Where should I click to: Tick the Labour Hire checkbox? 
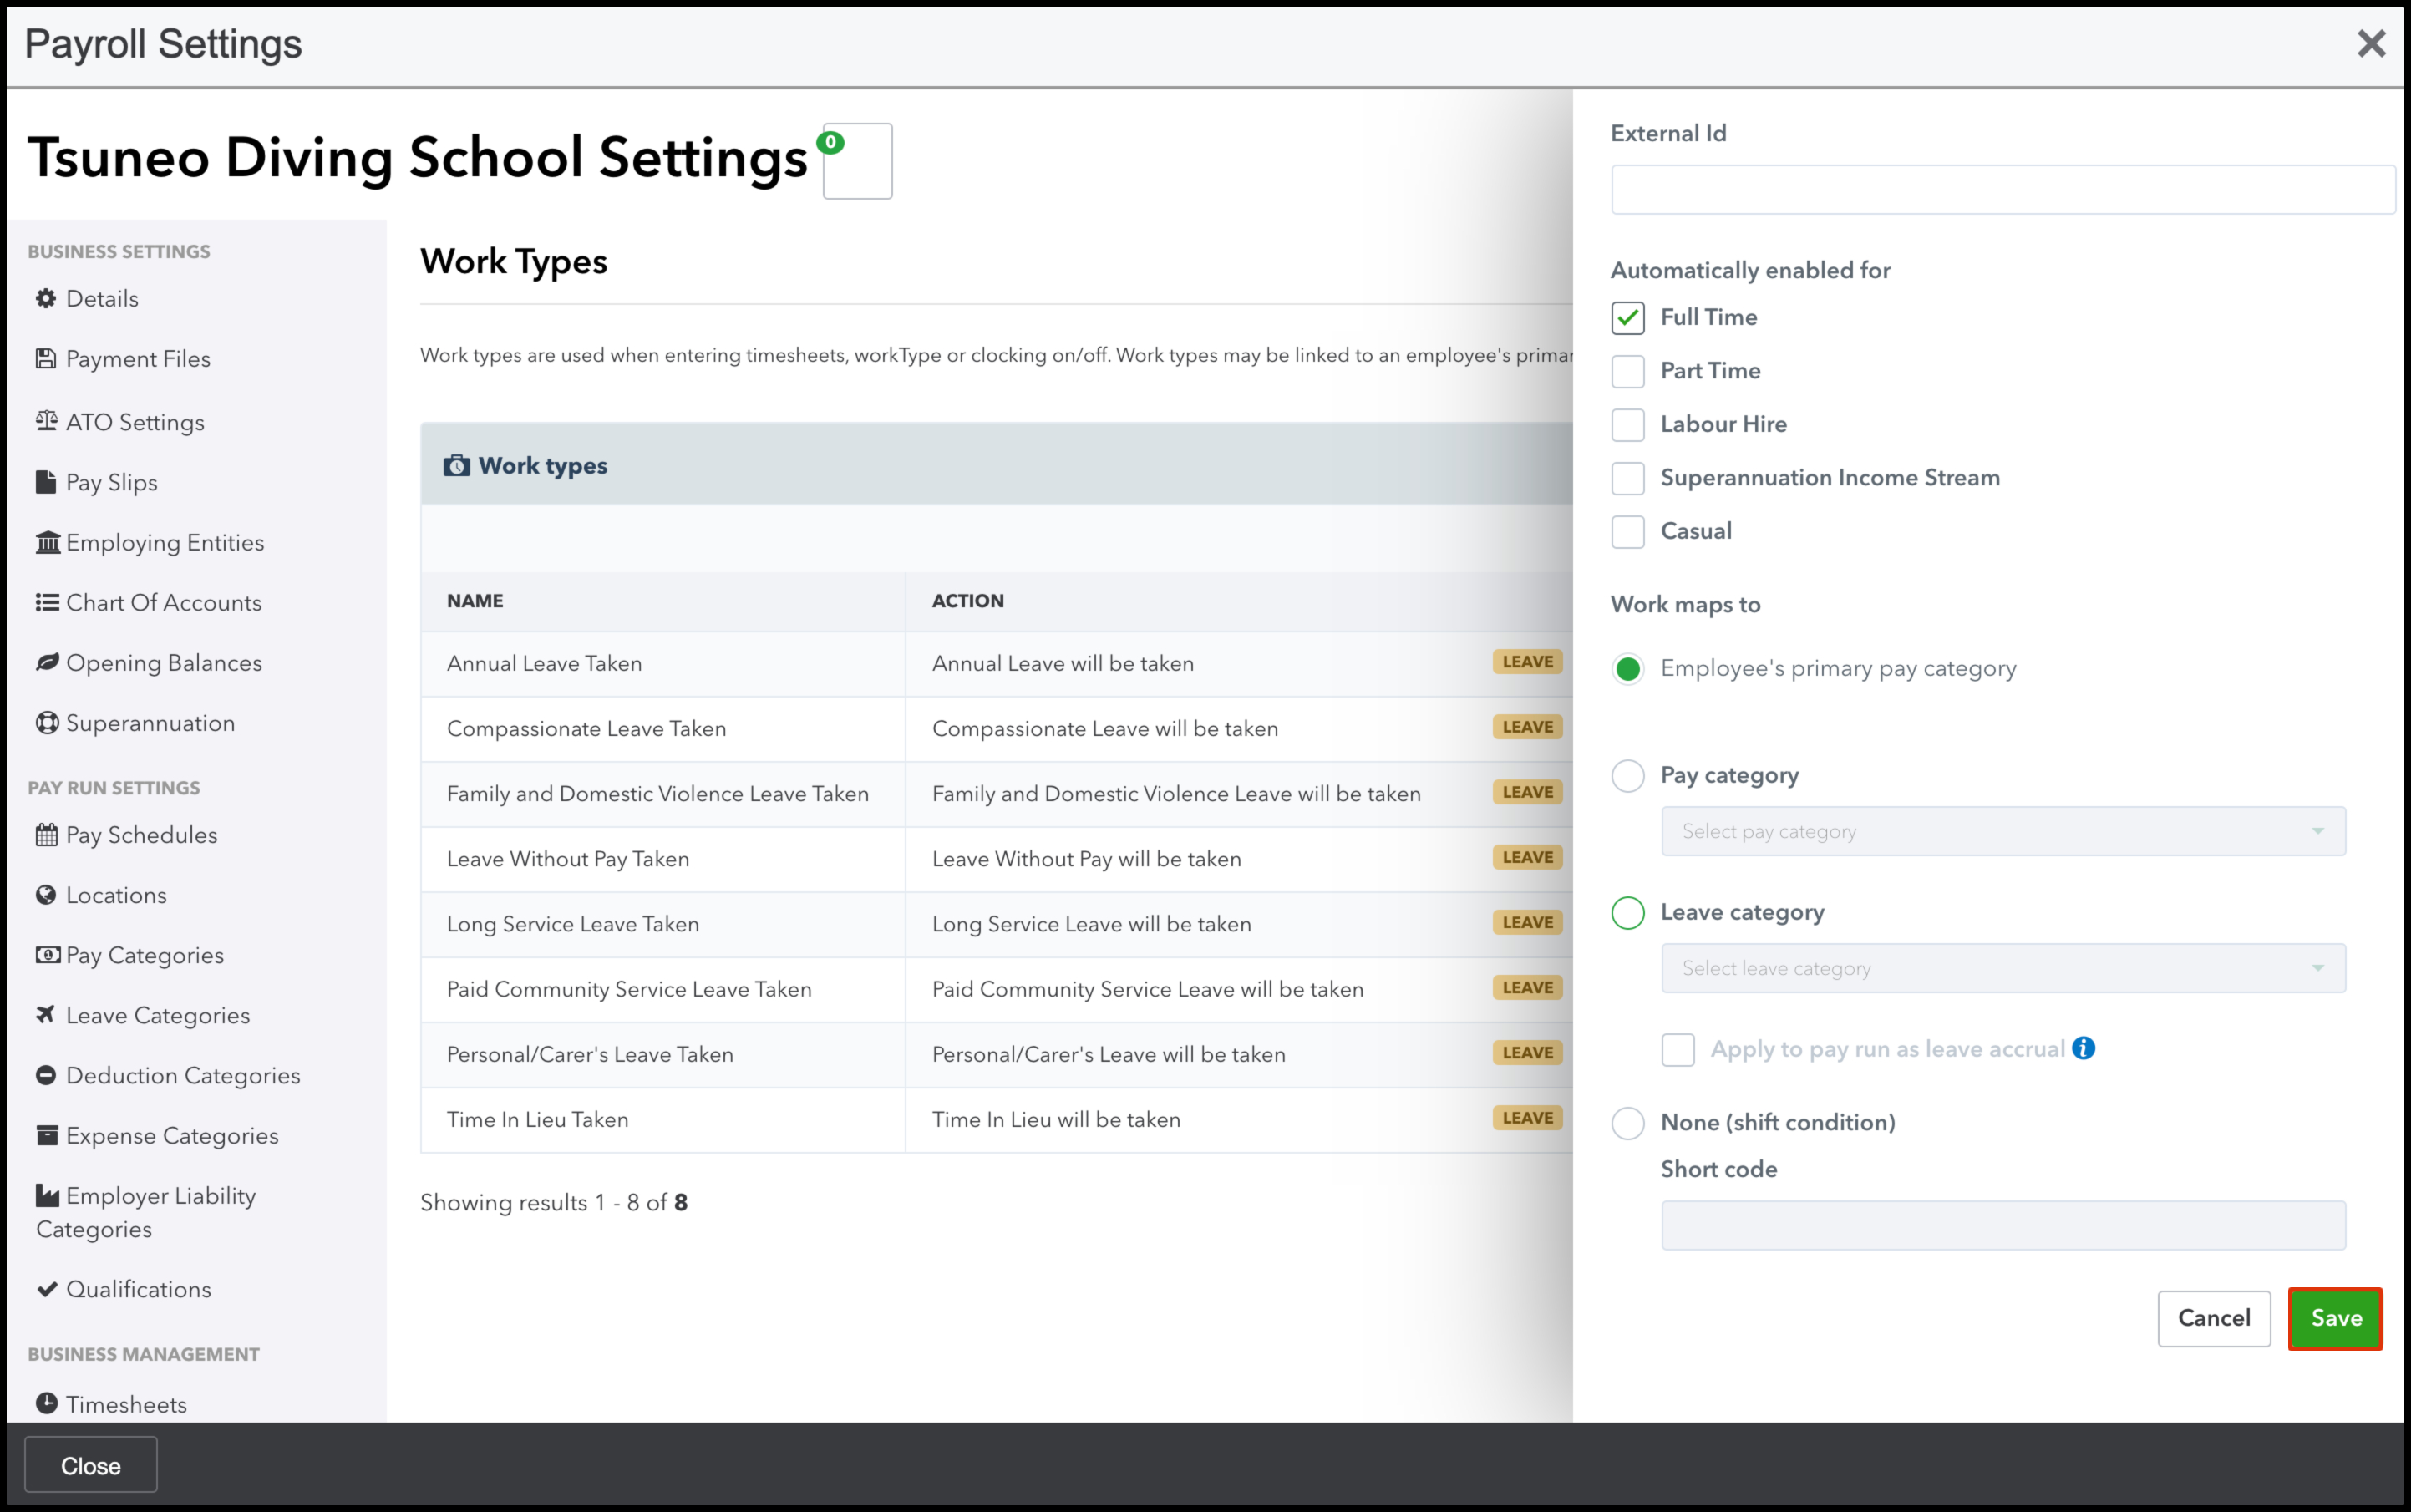(x=1627, y=425)
